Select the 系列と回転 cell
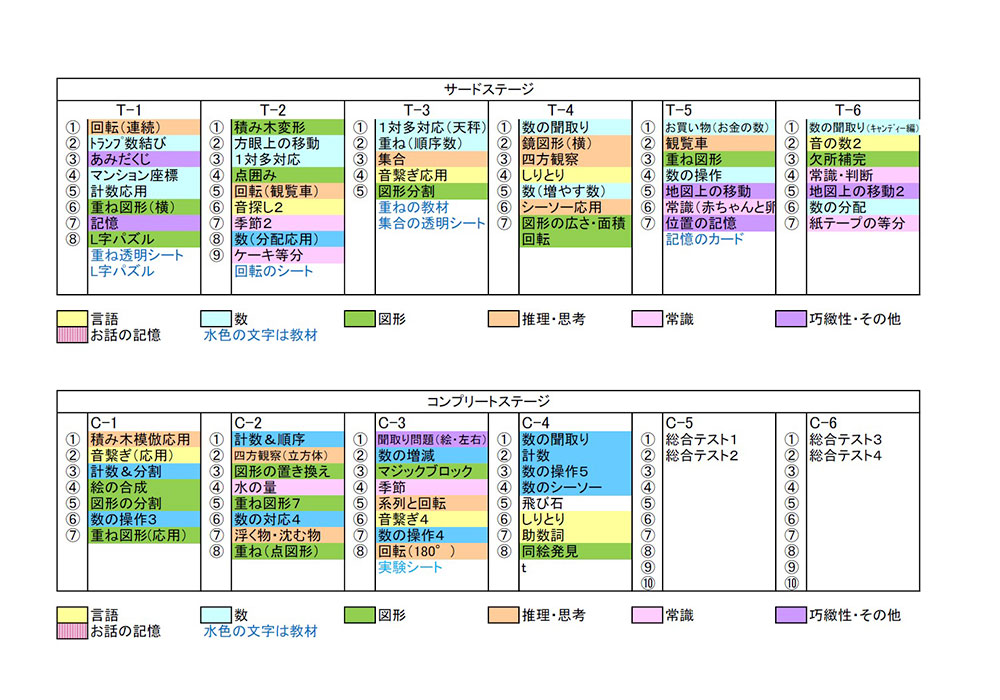This screenshot has height=700, width=1000. click(x=432, y=503)
